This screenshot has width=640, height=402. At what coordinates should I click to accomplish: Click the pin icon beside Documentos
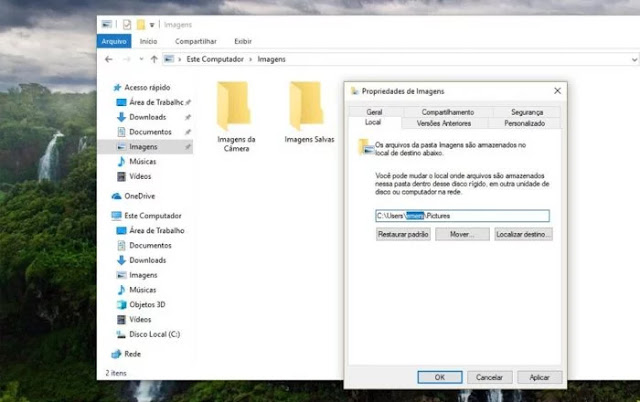[x=188, y=132]
